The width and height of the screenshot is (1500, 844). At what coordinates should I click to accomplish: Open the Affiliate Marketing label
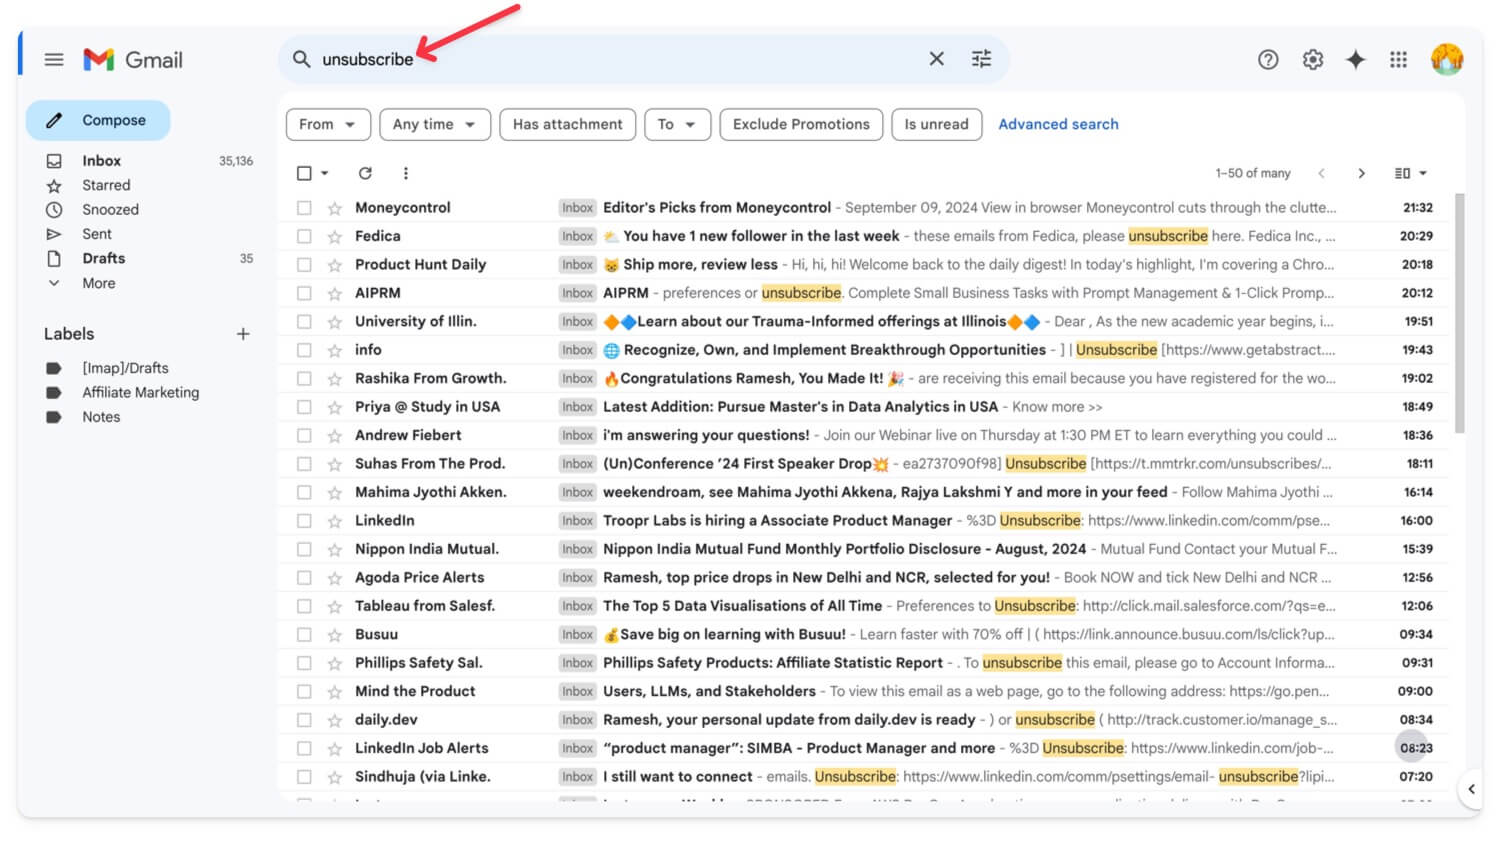click(x=140, y=393)
